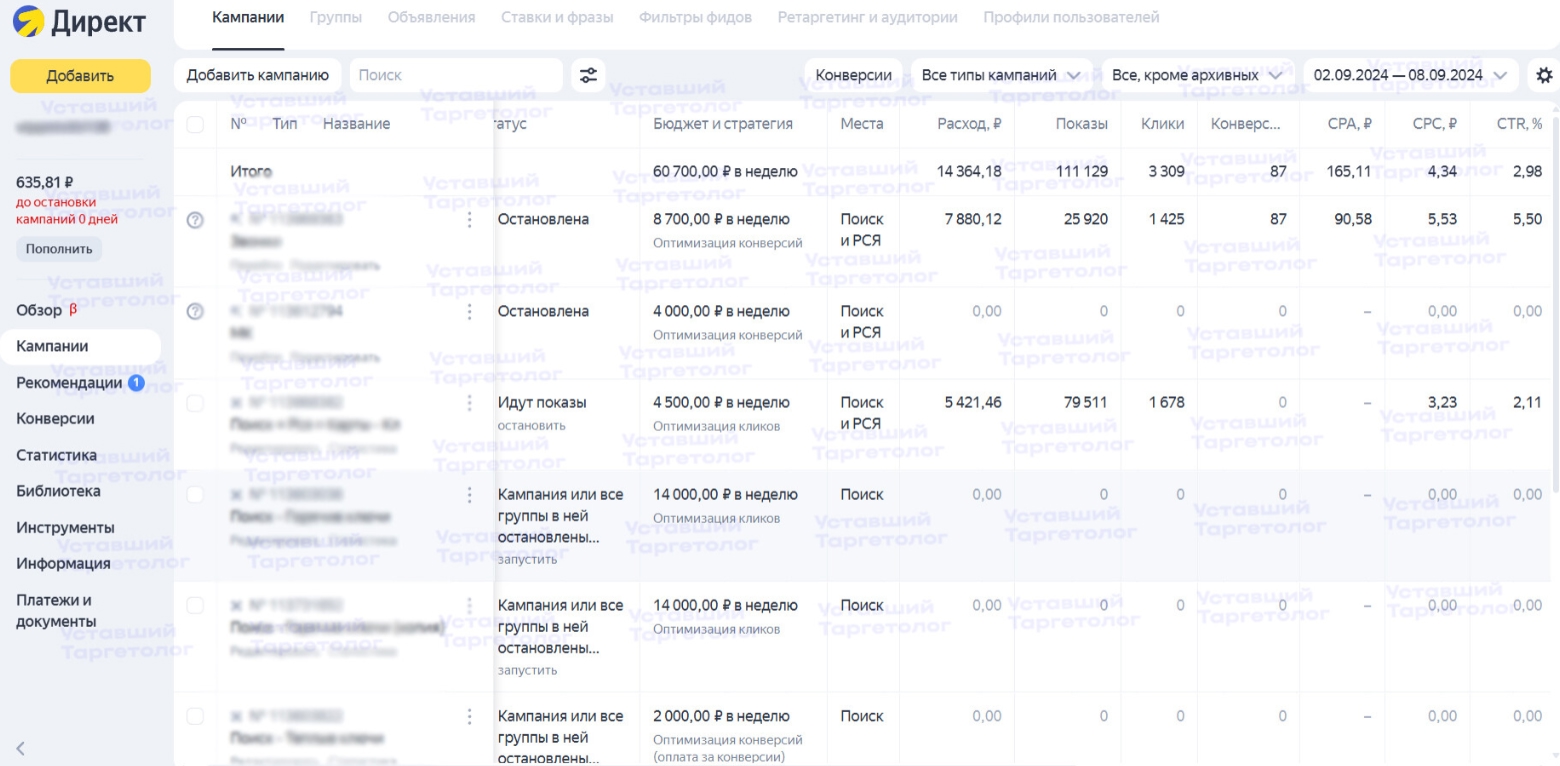Click the Пополнить balance button
Screen dimensions: 1560x766
[x=59, y=248]
